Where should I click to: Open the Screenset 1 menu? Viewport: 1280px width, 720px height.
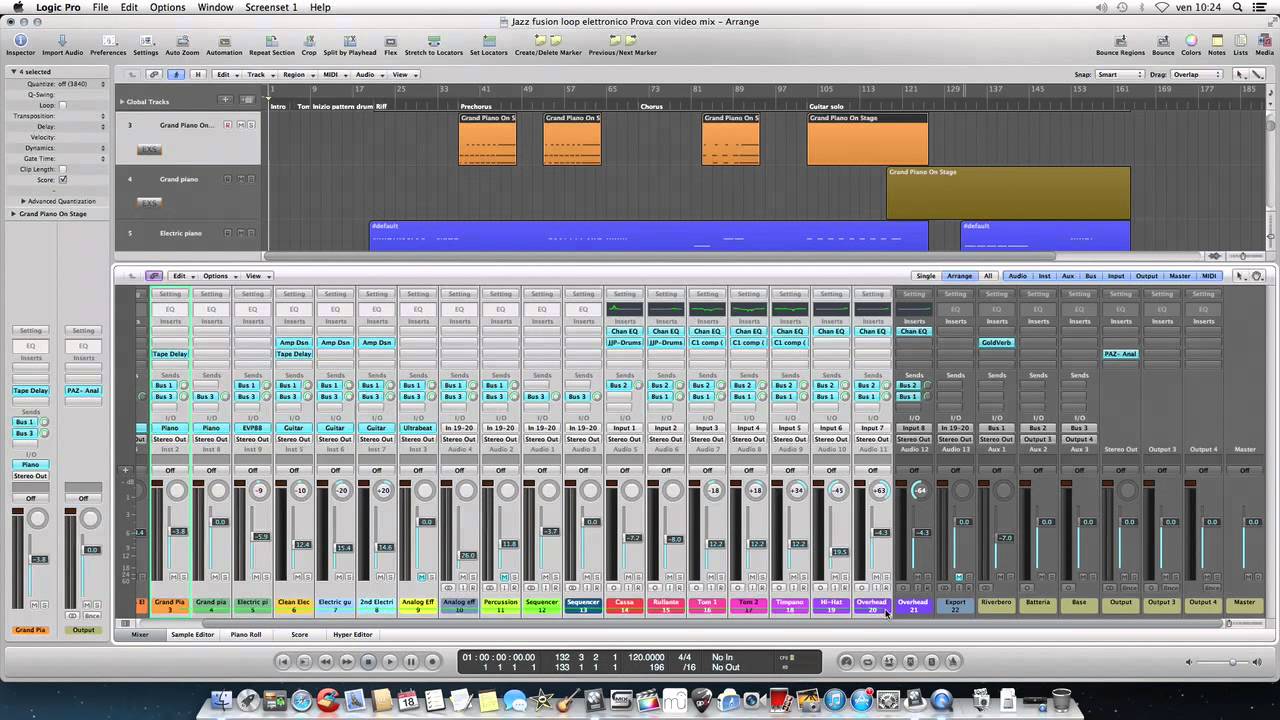click(x=271, y=7)
